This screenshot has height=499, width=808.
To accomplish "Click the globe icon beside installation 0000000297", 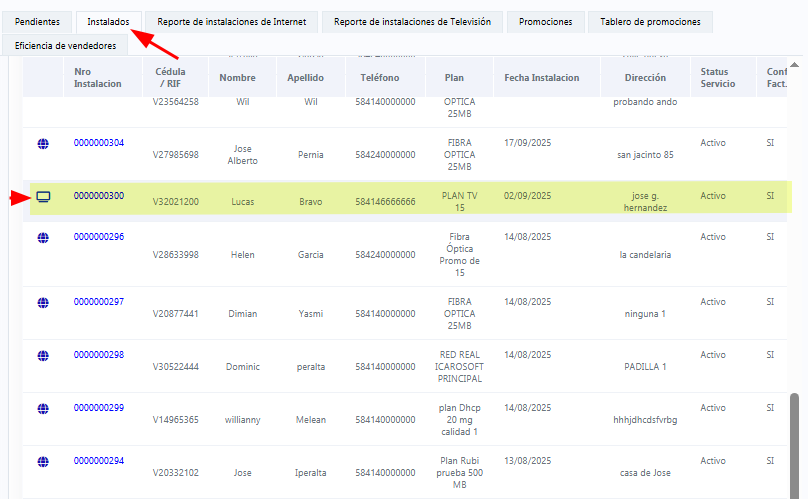I will 43,302.
